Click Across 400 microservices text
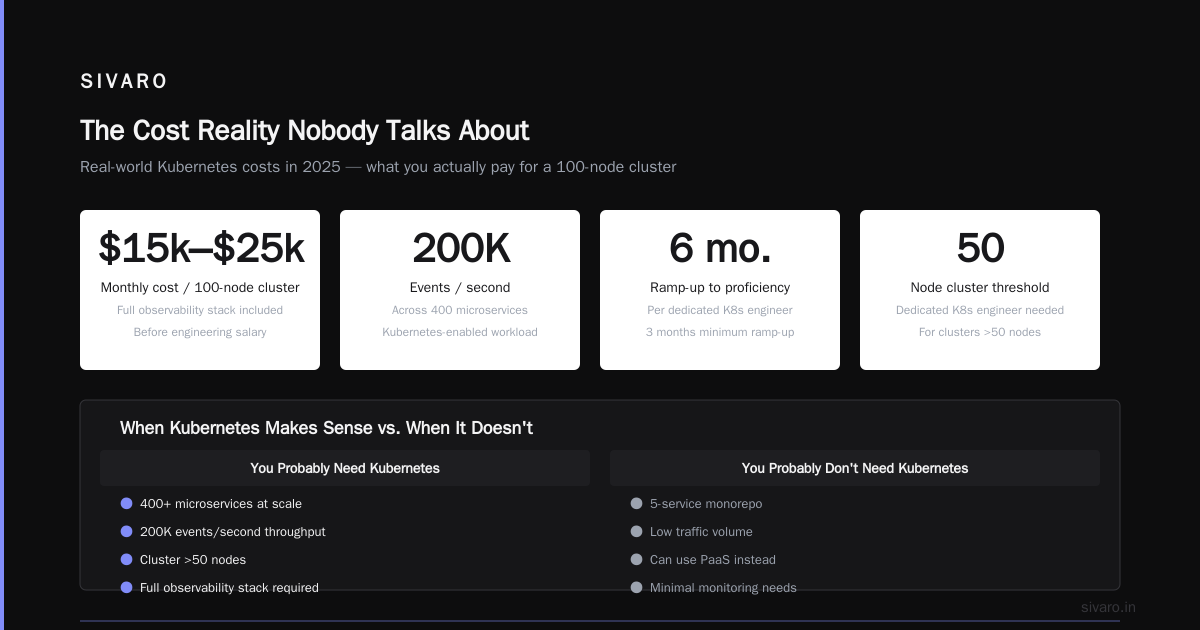The height and width of the screenshot is (630, 1200). (460, 310)
